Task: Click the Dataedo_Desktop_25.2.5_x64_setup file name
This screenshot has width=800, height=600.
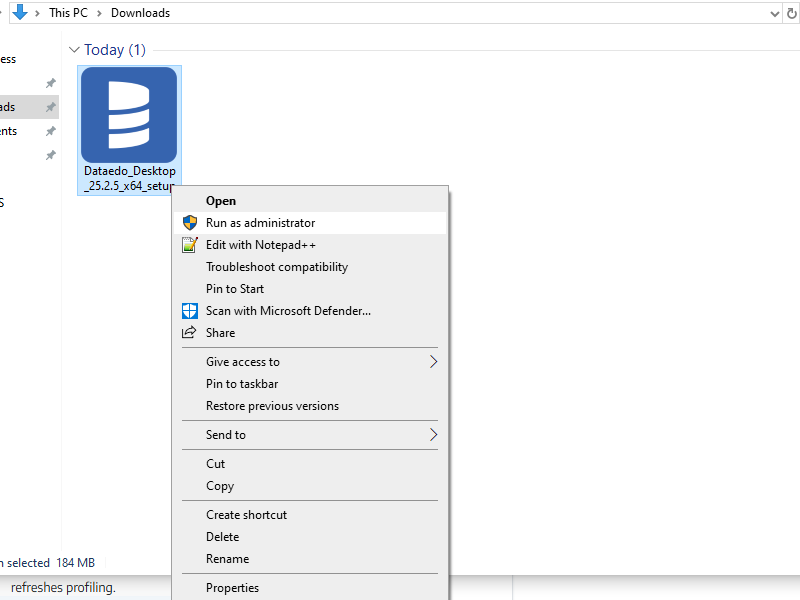Action: coord(130,178)
